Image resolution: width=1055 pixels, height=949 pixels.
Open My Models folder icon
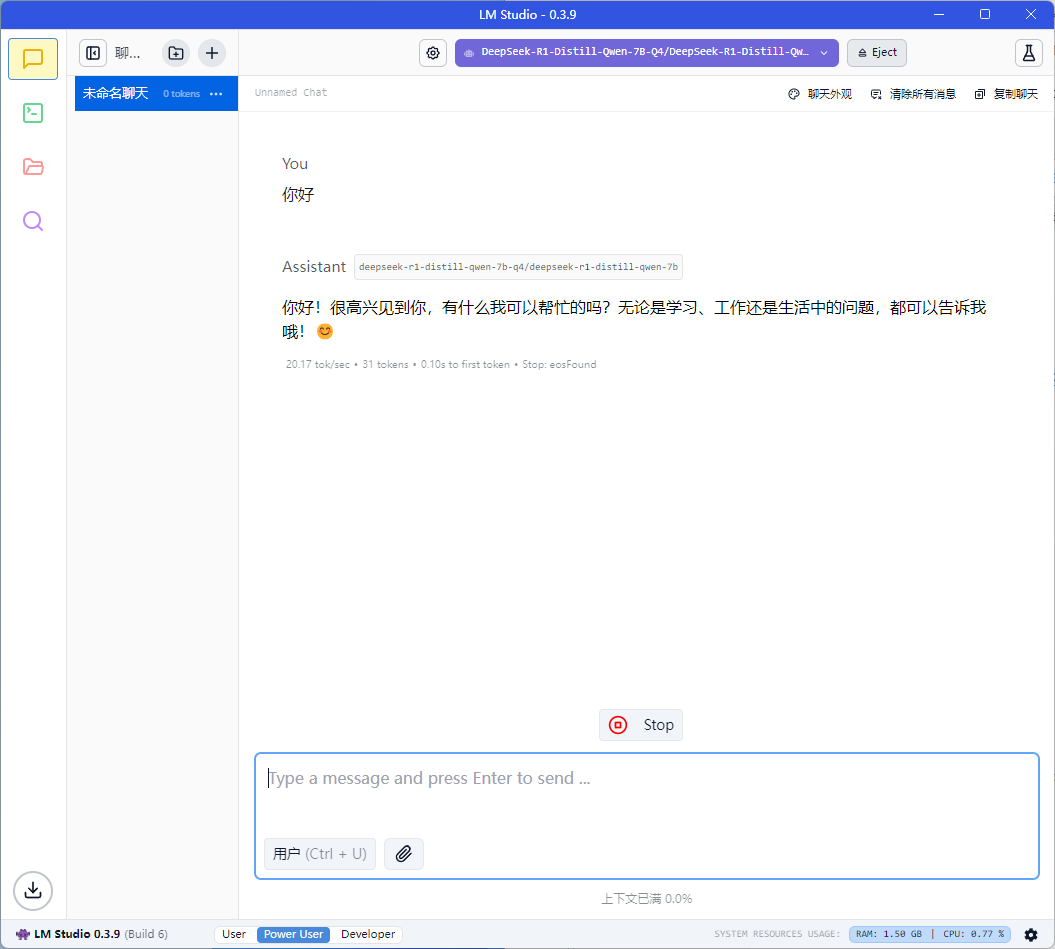[33, 167]
